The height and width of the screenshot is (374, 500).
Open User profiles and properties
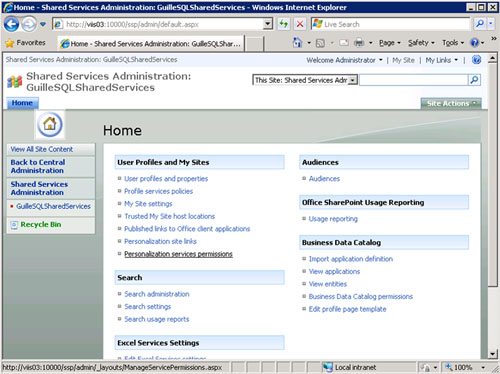[x=166, y=179]
